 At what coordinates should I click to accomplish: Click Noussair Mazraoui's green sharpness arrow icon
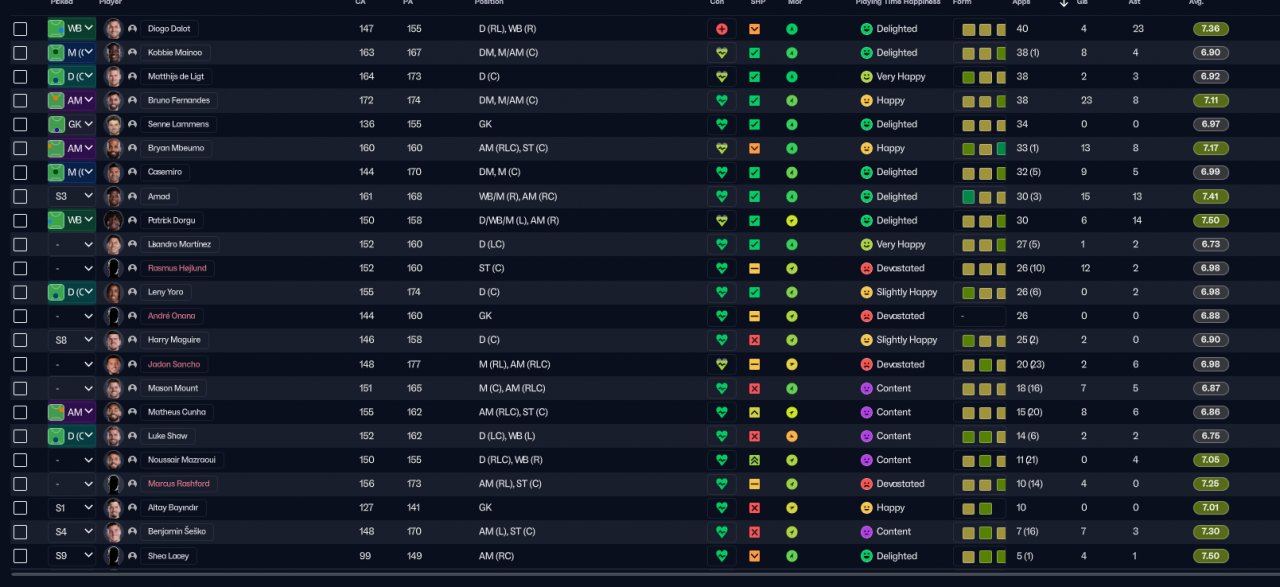[755, 460]
